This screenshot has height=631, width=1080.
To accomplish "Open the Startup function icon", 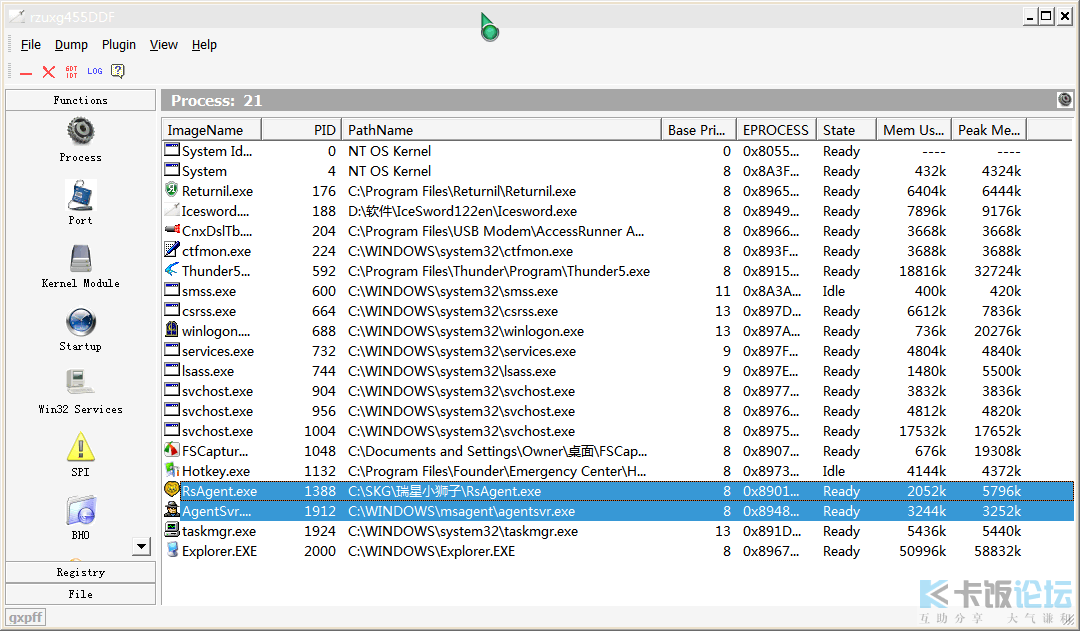I will coord(81,322).
